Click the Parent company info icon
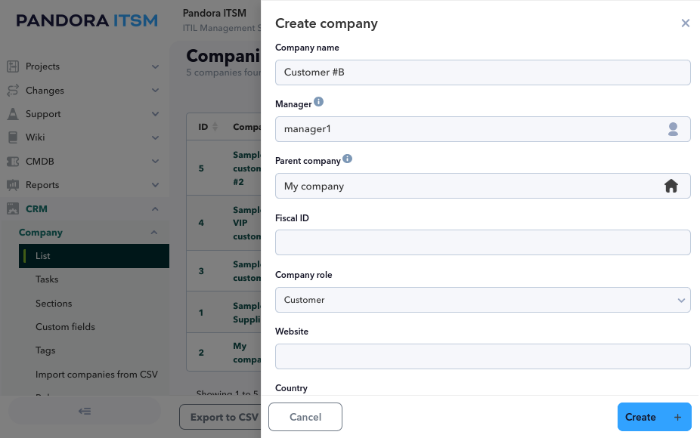This screenshot has width=700, height=438. click(x=347, y=159)
